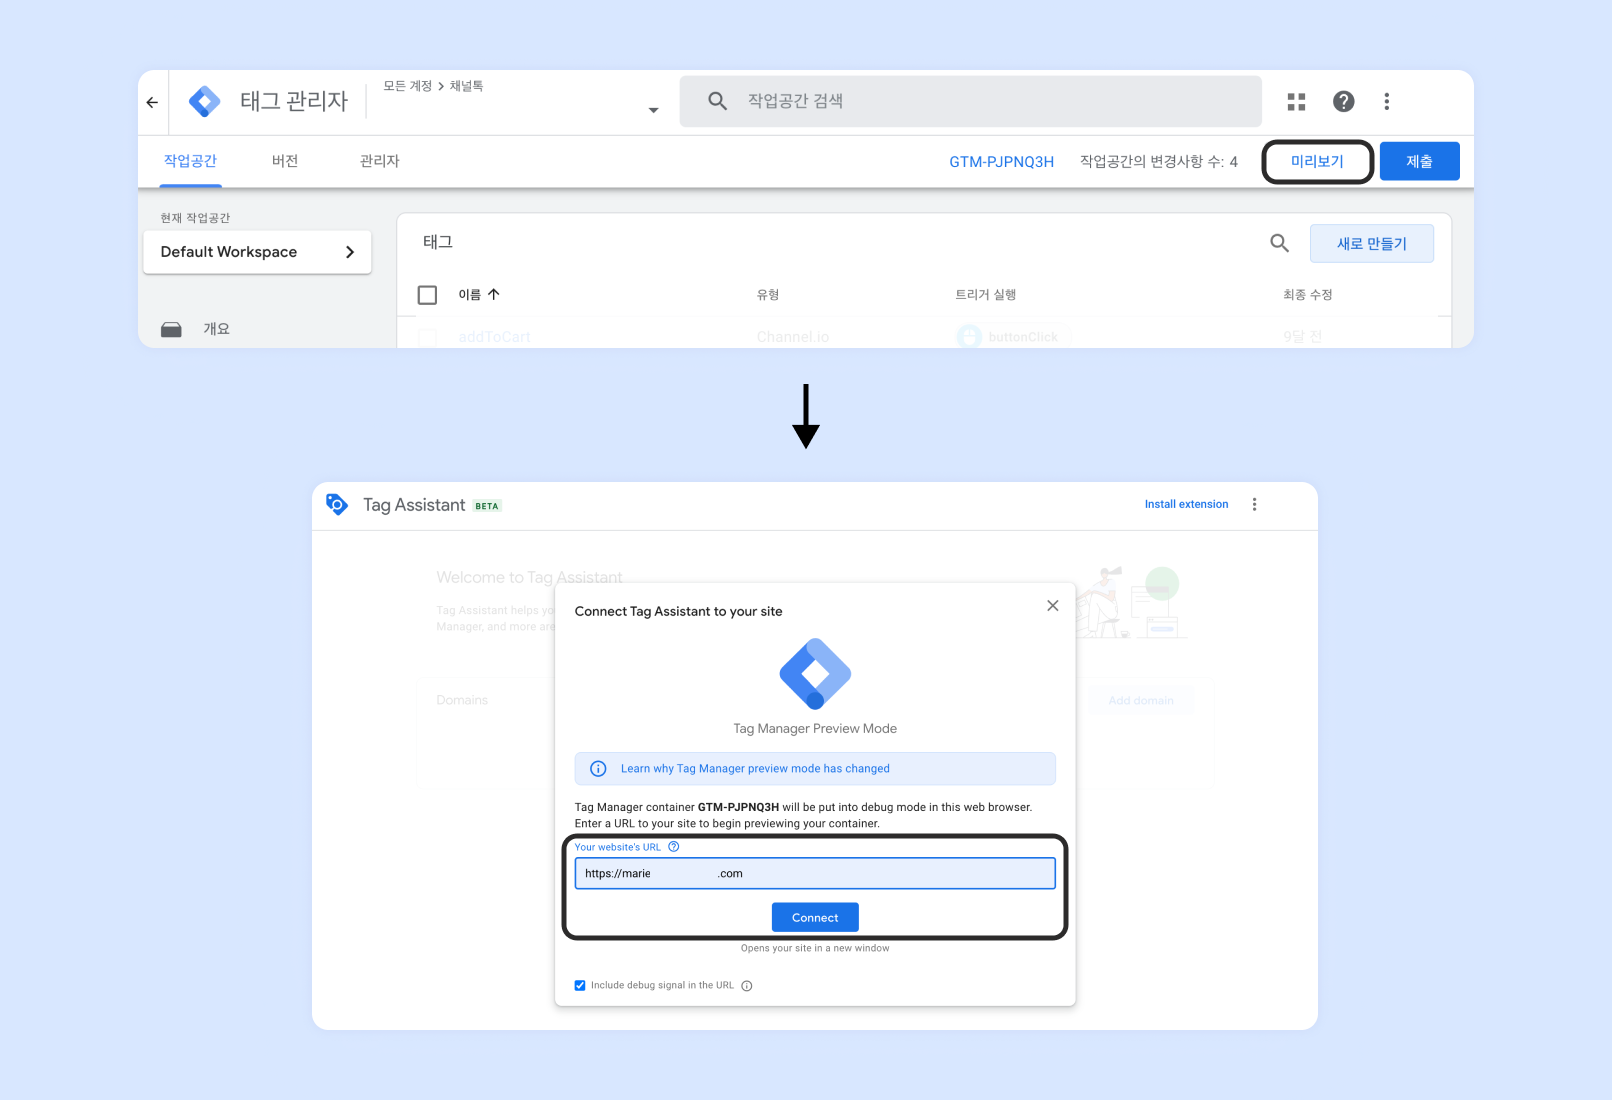Search tags with the magnifier in 태그 panel

pyautogui.click(x=1279, y=243)
